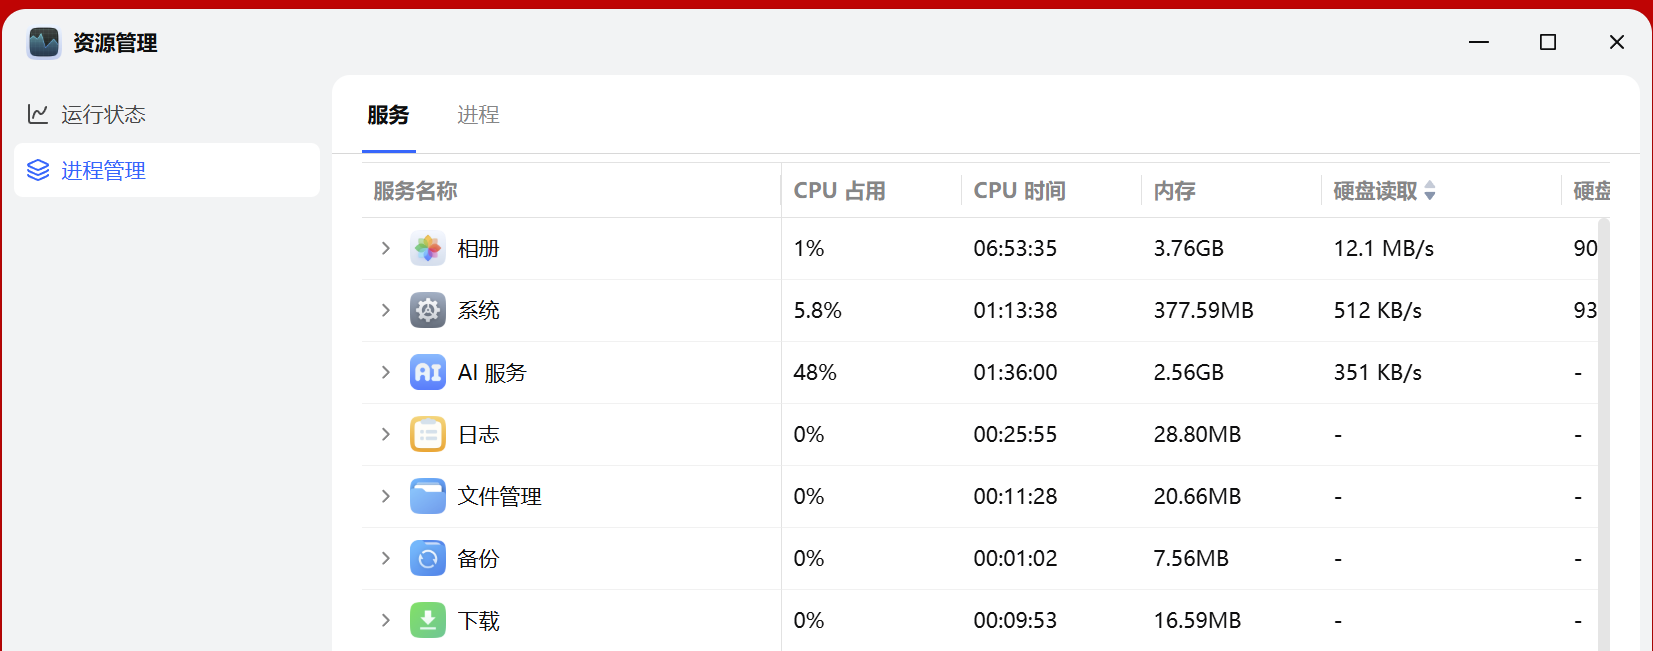
Task: Minimize the 资源管理 window
Action: pyautogui.click(x=1479, y=42)
